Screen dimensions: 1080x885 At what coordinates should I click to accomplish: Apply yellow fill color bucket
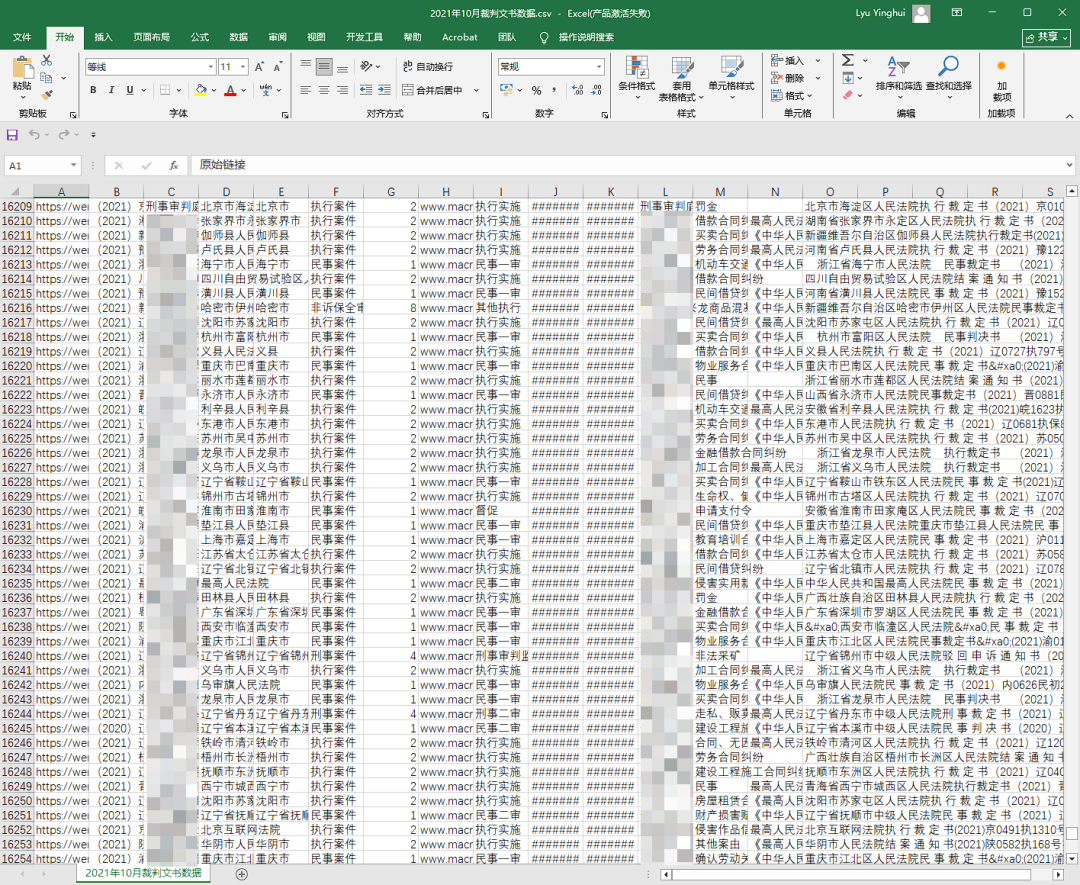tap(200, 90)
